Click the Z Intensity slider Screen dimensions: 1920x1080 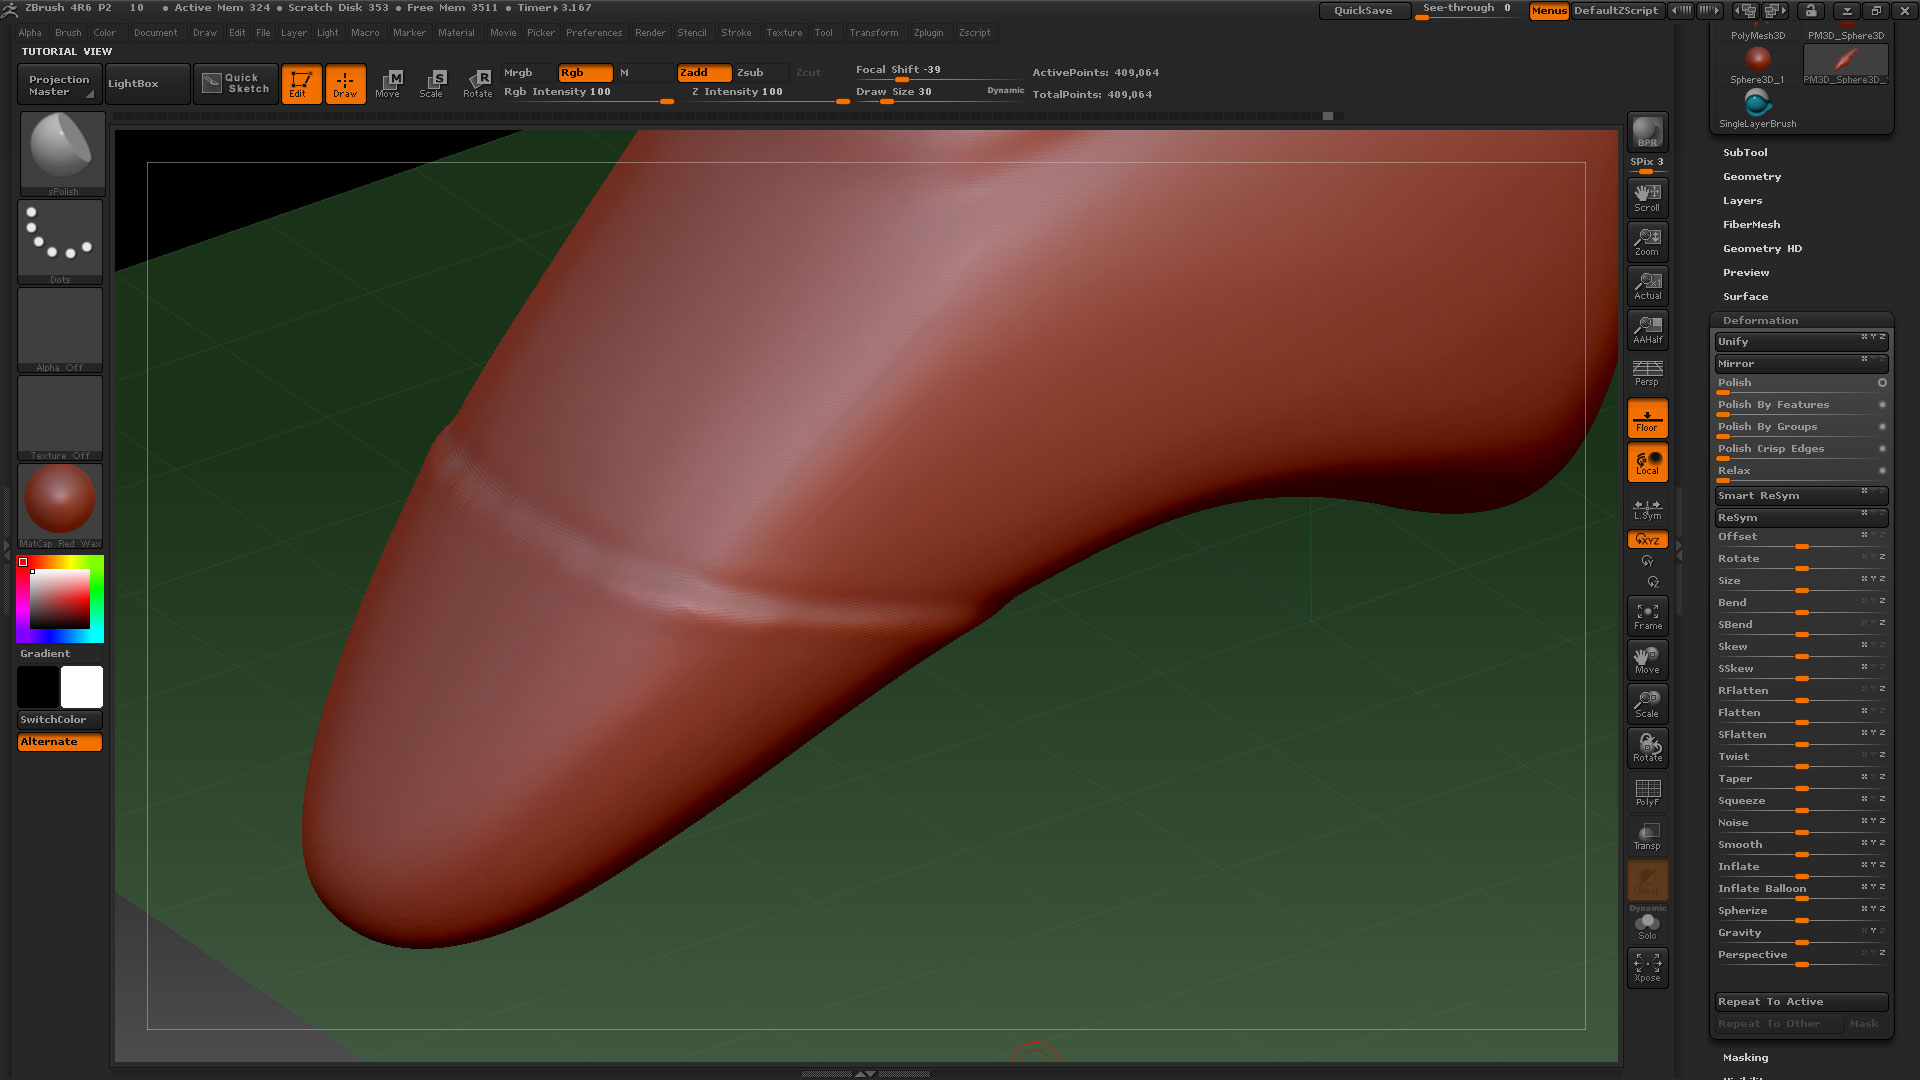767,93
